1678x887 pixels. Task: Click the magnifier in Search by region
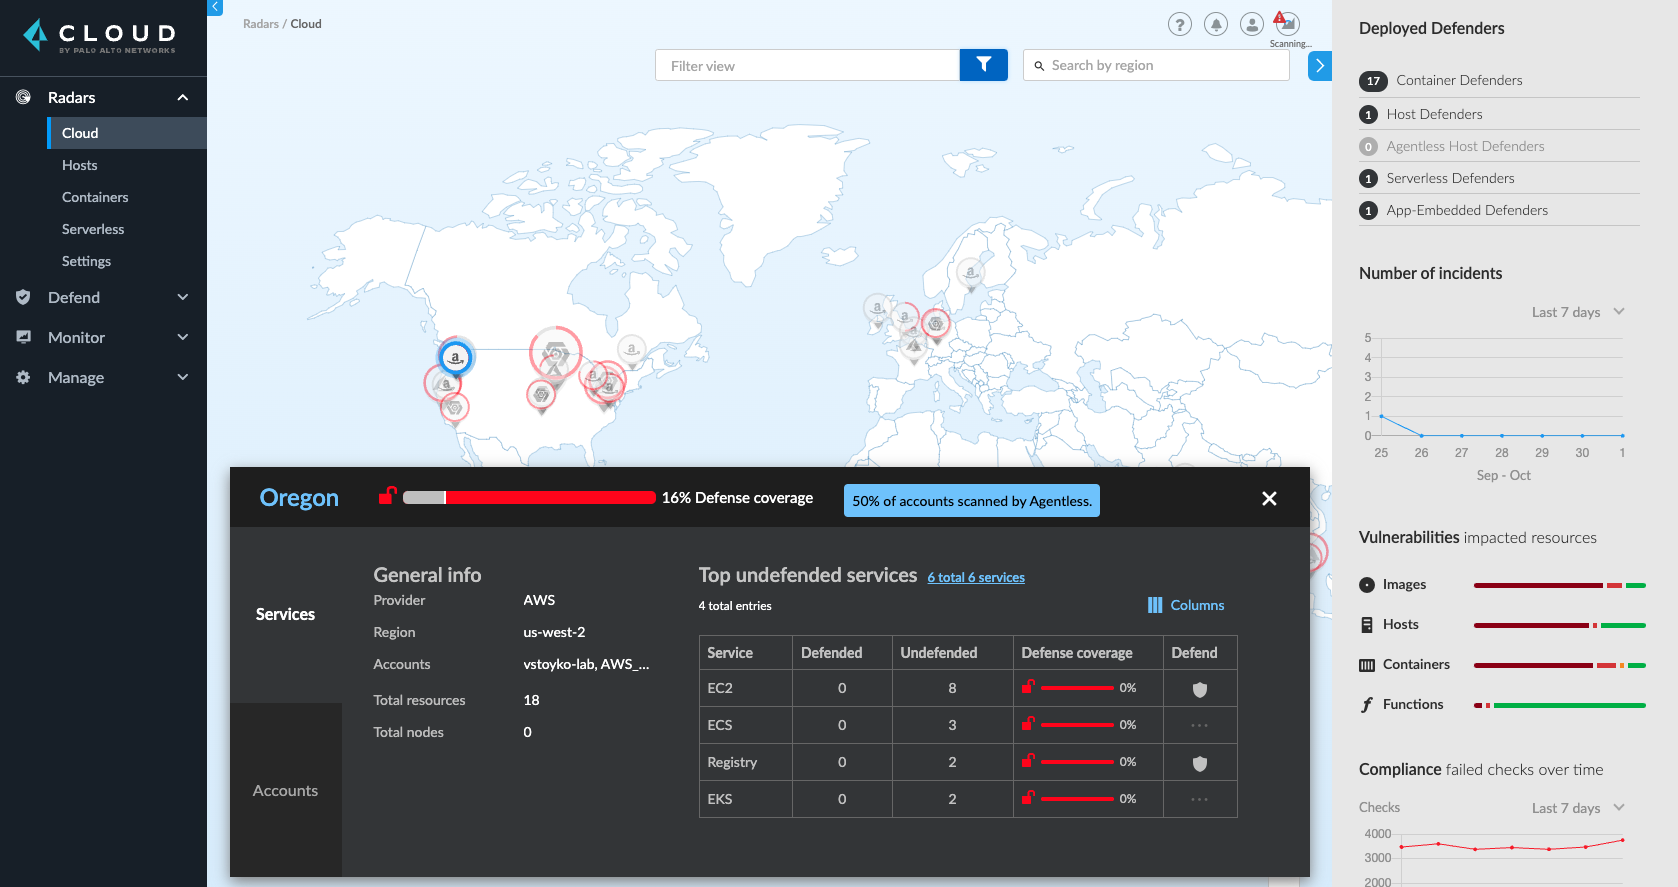[1039, 66]
